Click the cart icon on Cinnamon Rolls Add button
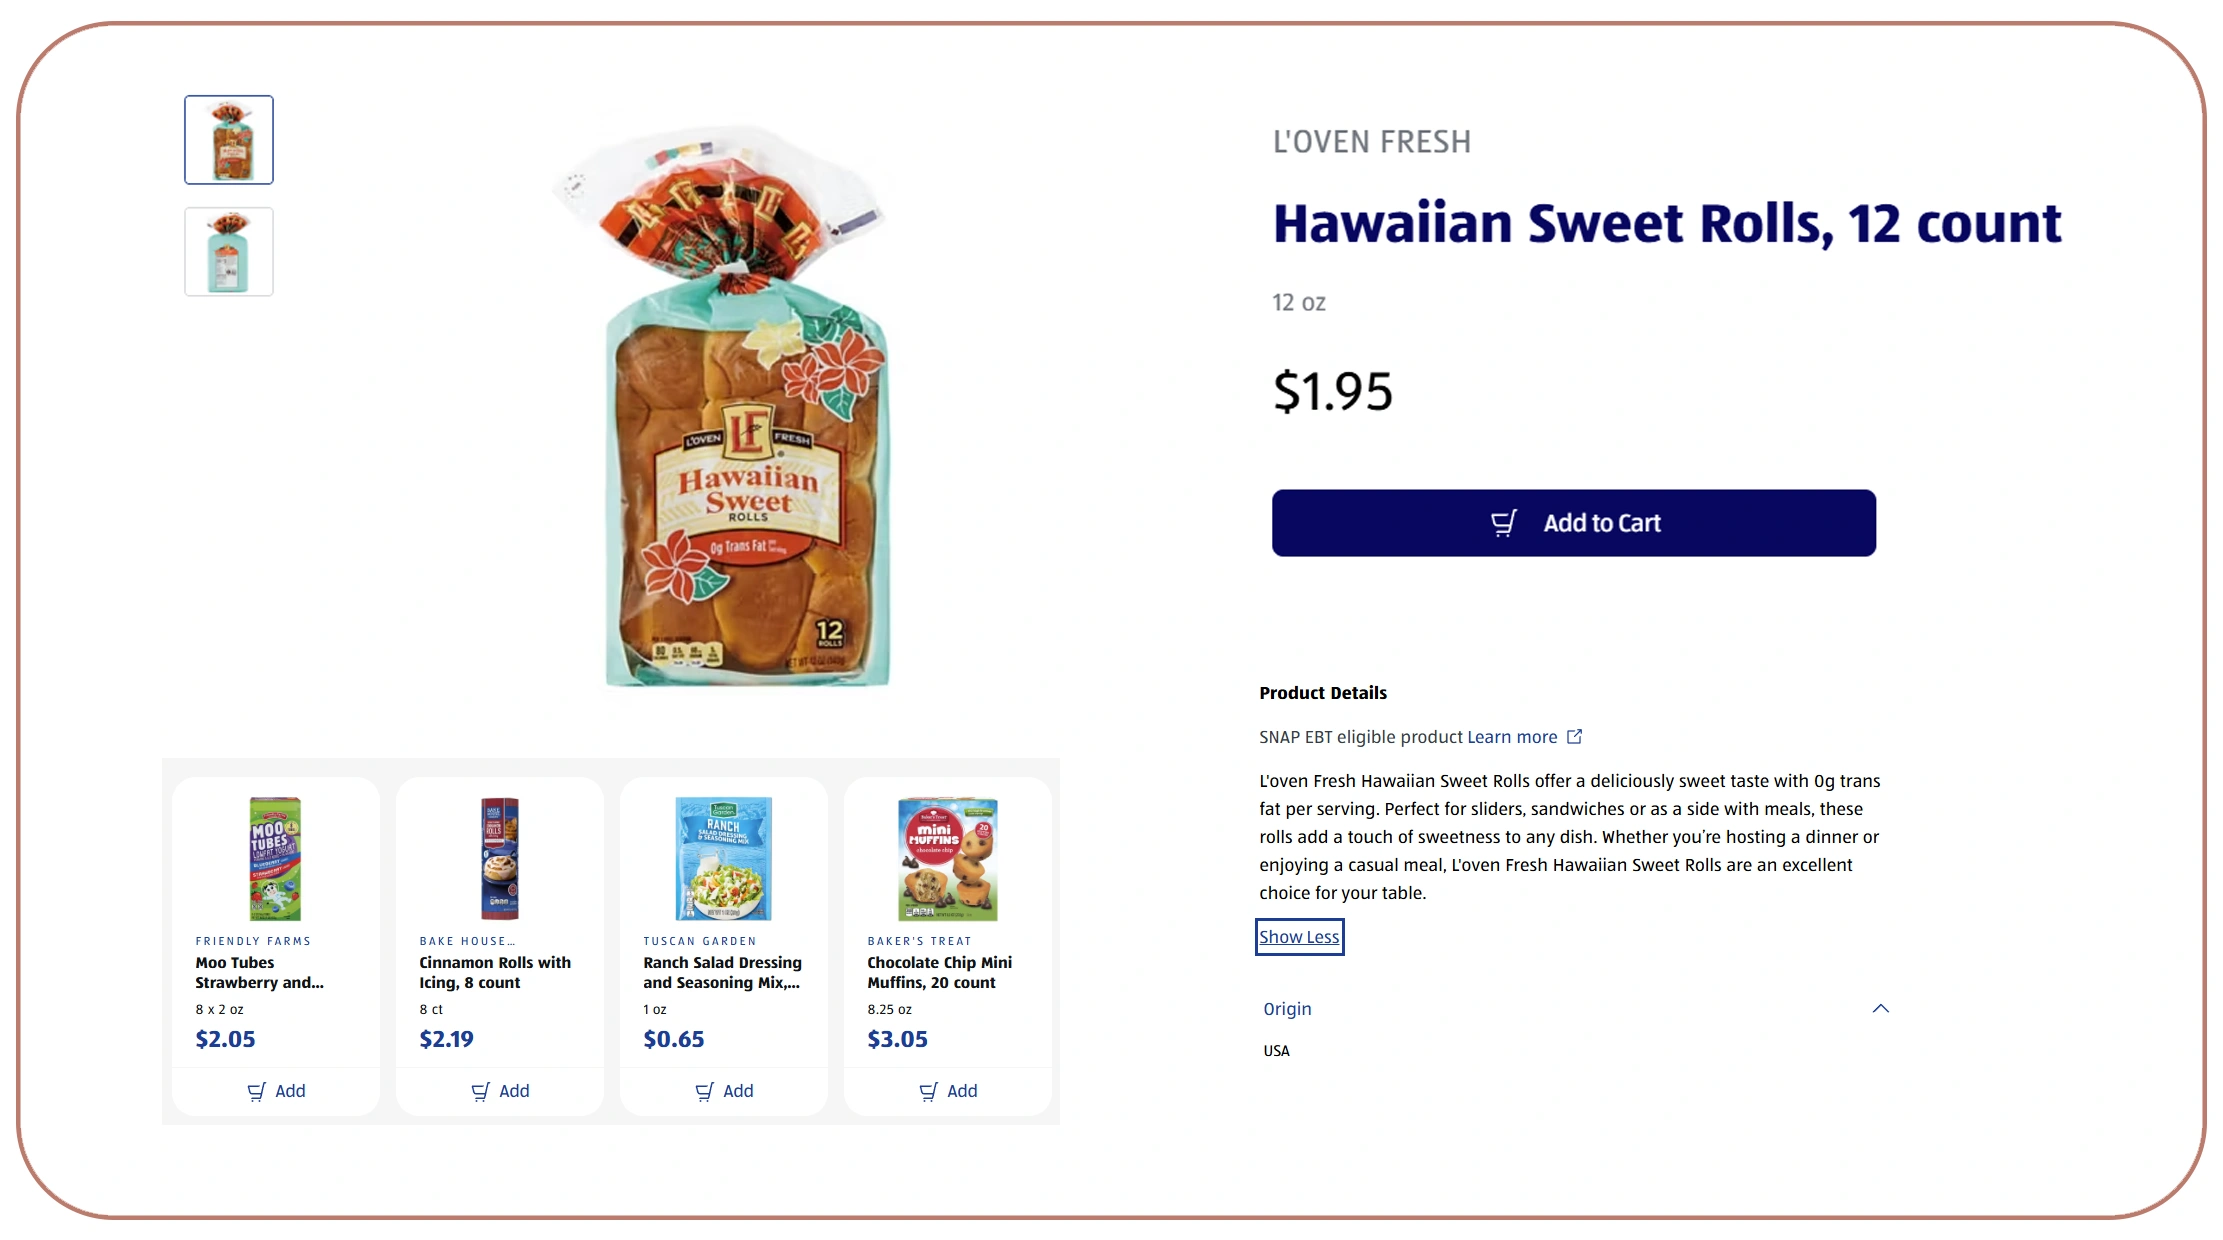 click(482, 1091)
